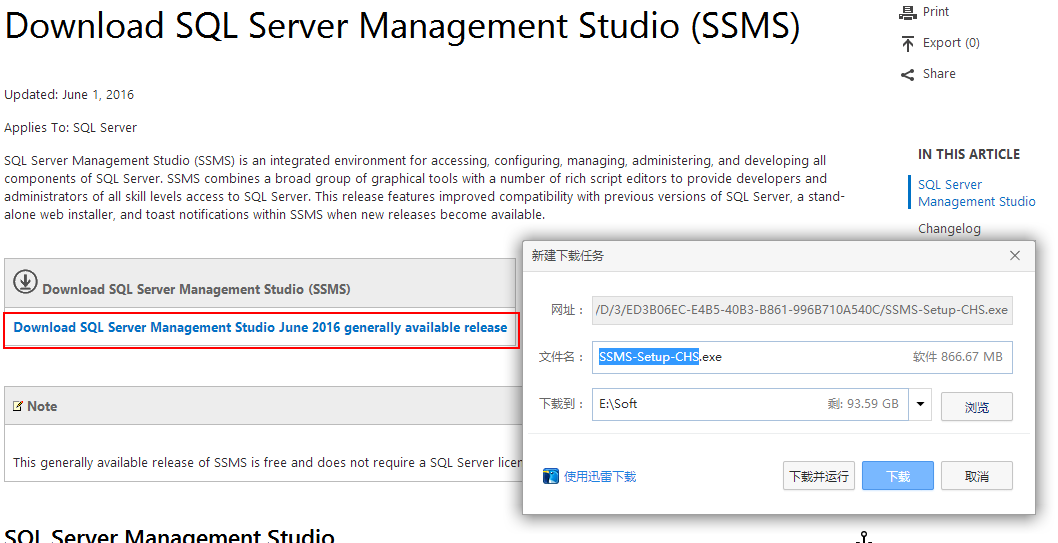
Task: Click the Note pencil icon
Action: pos(18,406)
